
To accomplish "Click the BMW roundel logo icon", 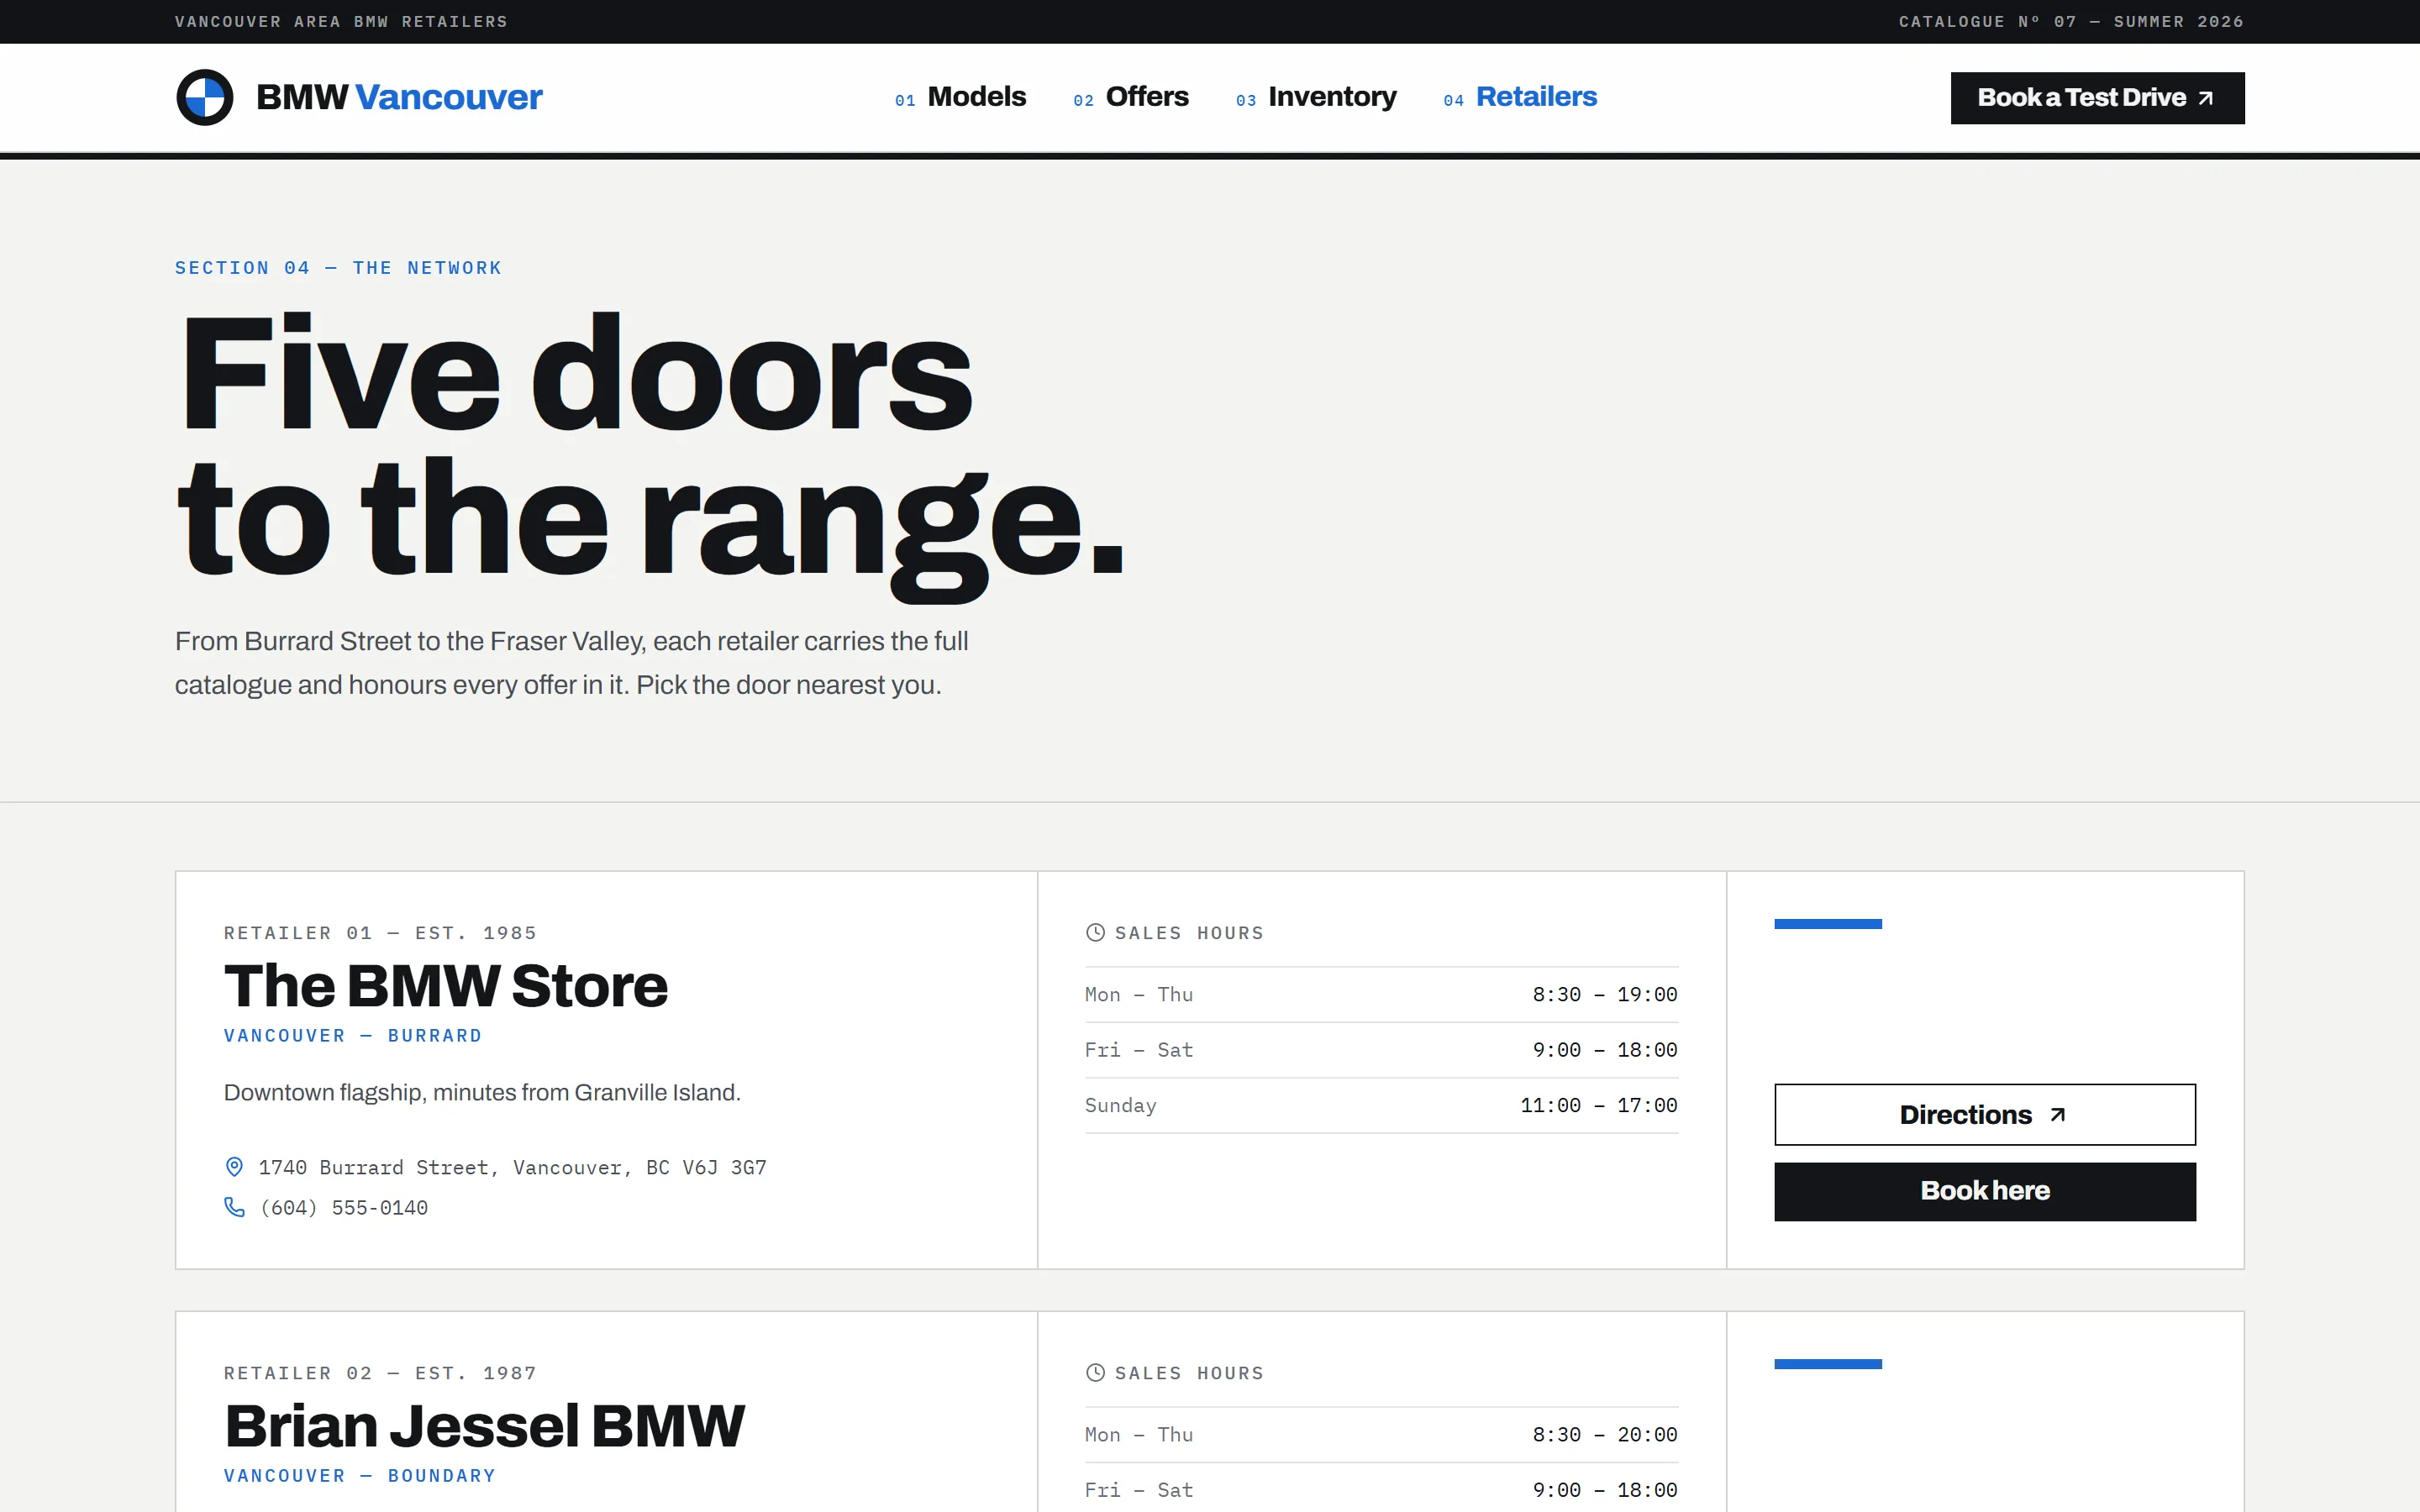I will (205, 97).
